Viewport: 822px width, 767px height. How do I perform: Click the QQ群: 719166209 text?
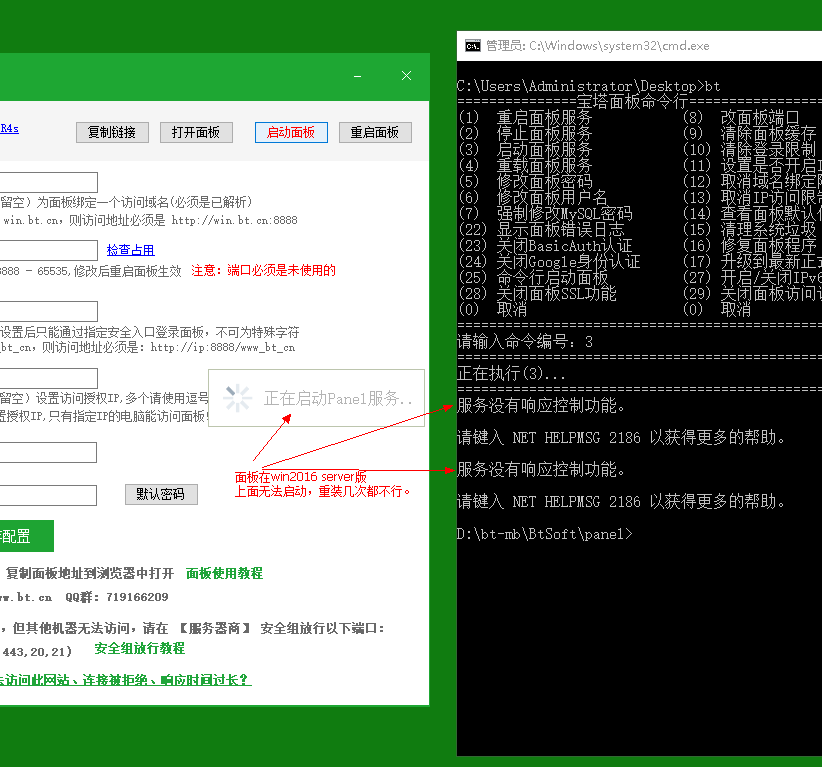click(117, 597)
